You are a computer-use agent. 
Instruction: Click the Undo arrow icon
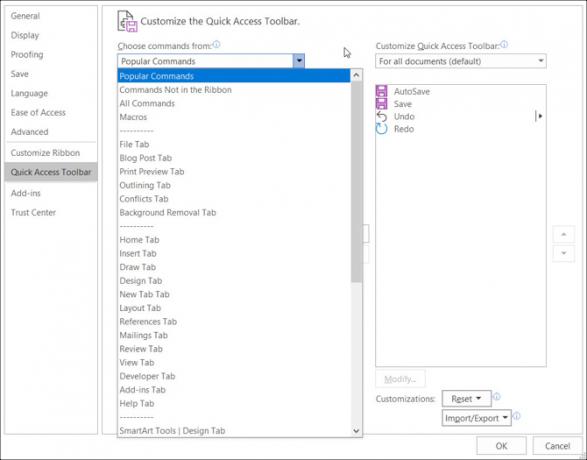(x=381, y=116)
